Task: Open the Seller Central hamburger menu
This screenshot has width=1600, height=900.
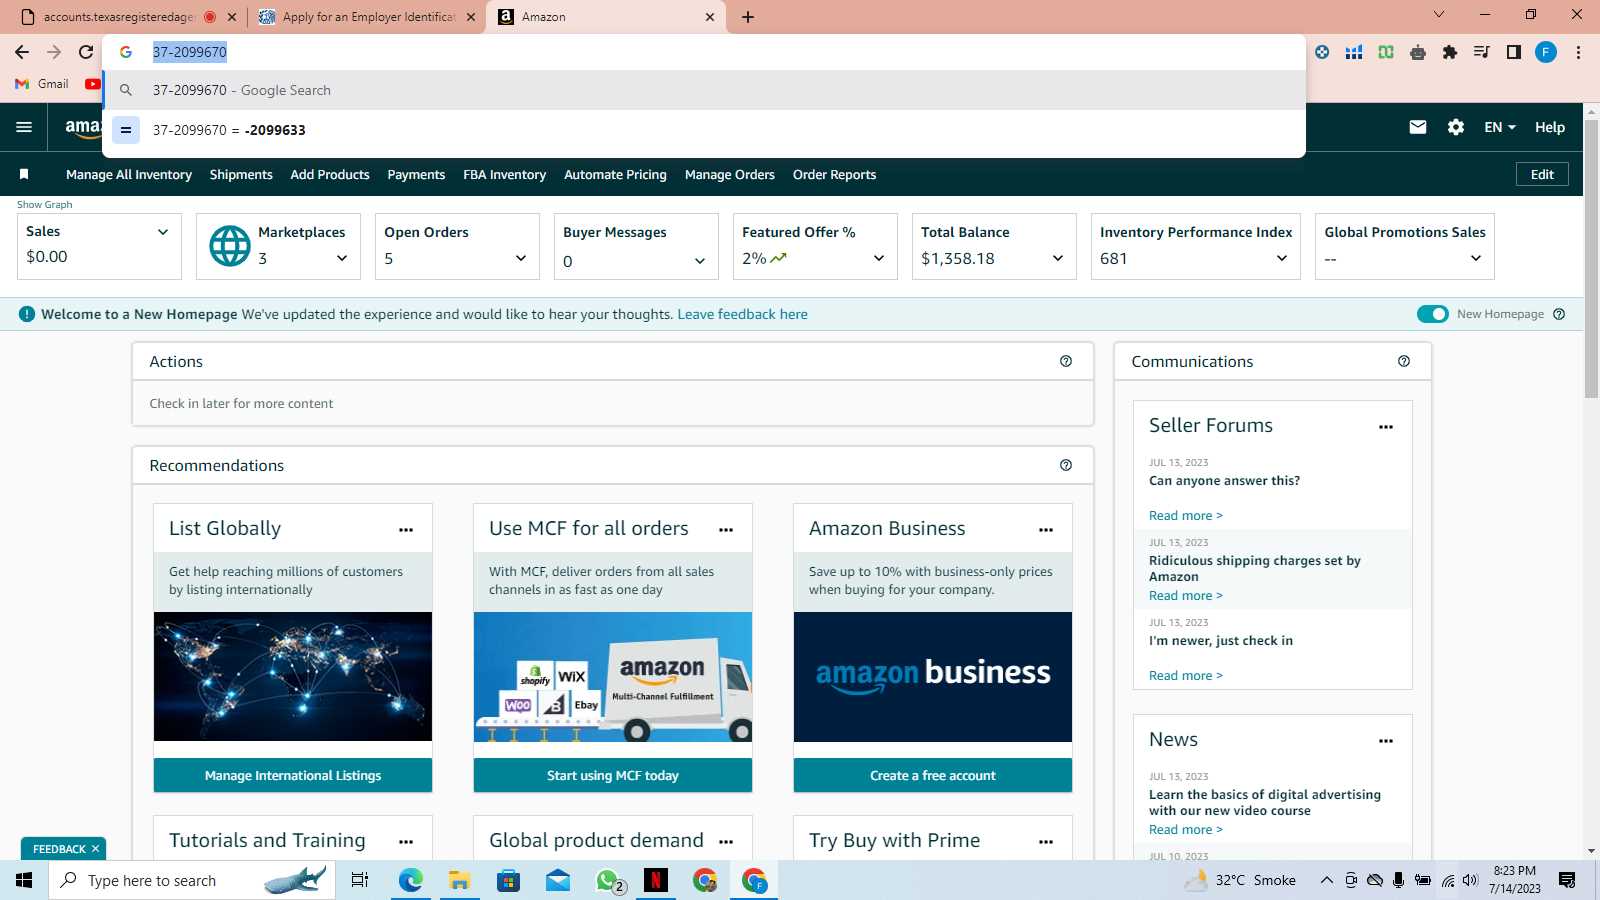Action: coord(24,127)
